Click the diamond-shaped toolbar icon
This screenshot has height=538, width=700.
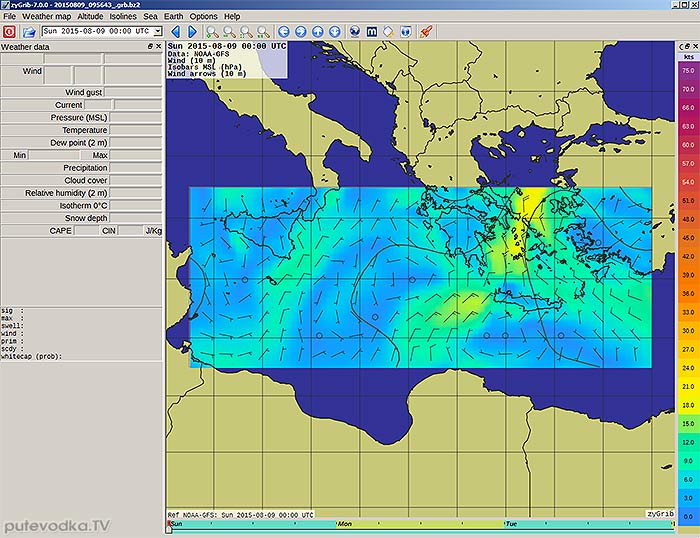coord(389,32)
